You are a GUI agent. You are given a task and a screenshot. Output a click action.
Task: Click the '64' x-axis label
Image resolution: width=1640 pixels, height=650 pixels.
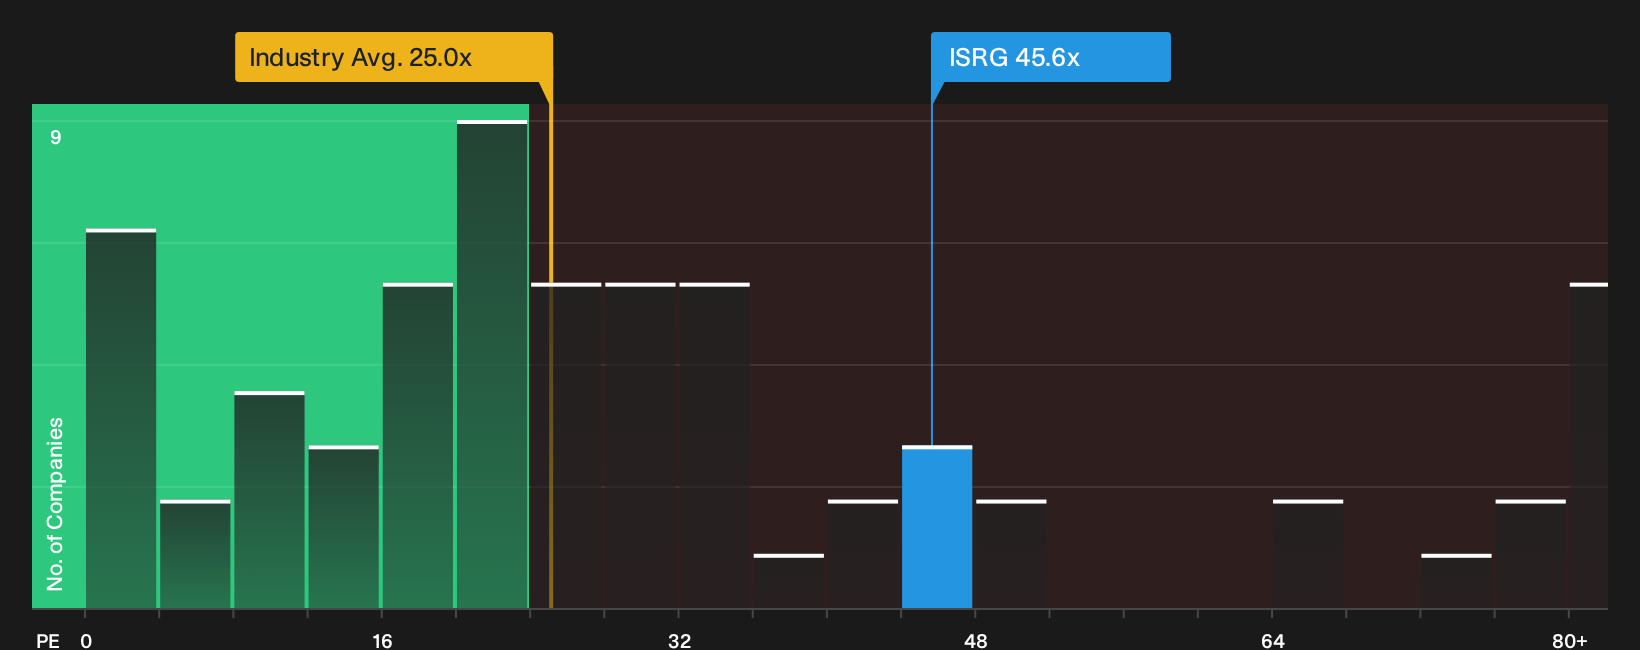[1272, 640]
